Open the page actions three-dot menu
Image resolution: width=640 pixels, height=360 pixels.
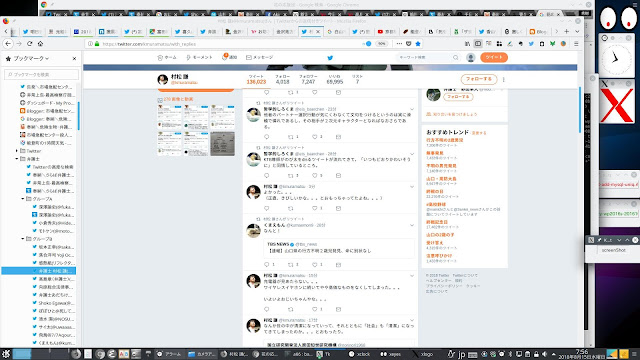pos(399,44)
